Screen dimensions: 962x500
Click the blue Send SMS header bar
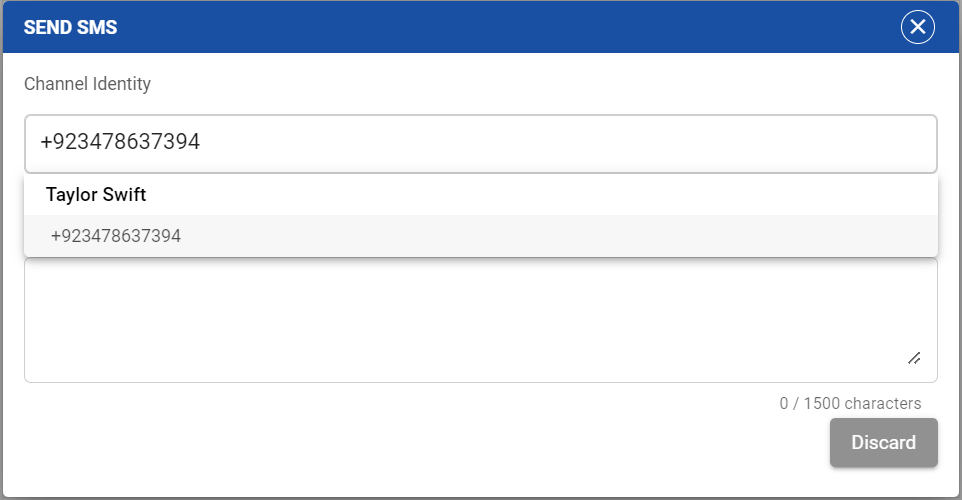click(x=480, y=27)
